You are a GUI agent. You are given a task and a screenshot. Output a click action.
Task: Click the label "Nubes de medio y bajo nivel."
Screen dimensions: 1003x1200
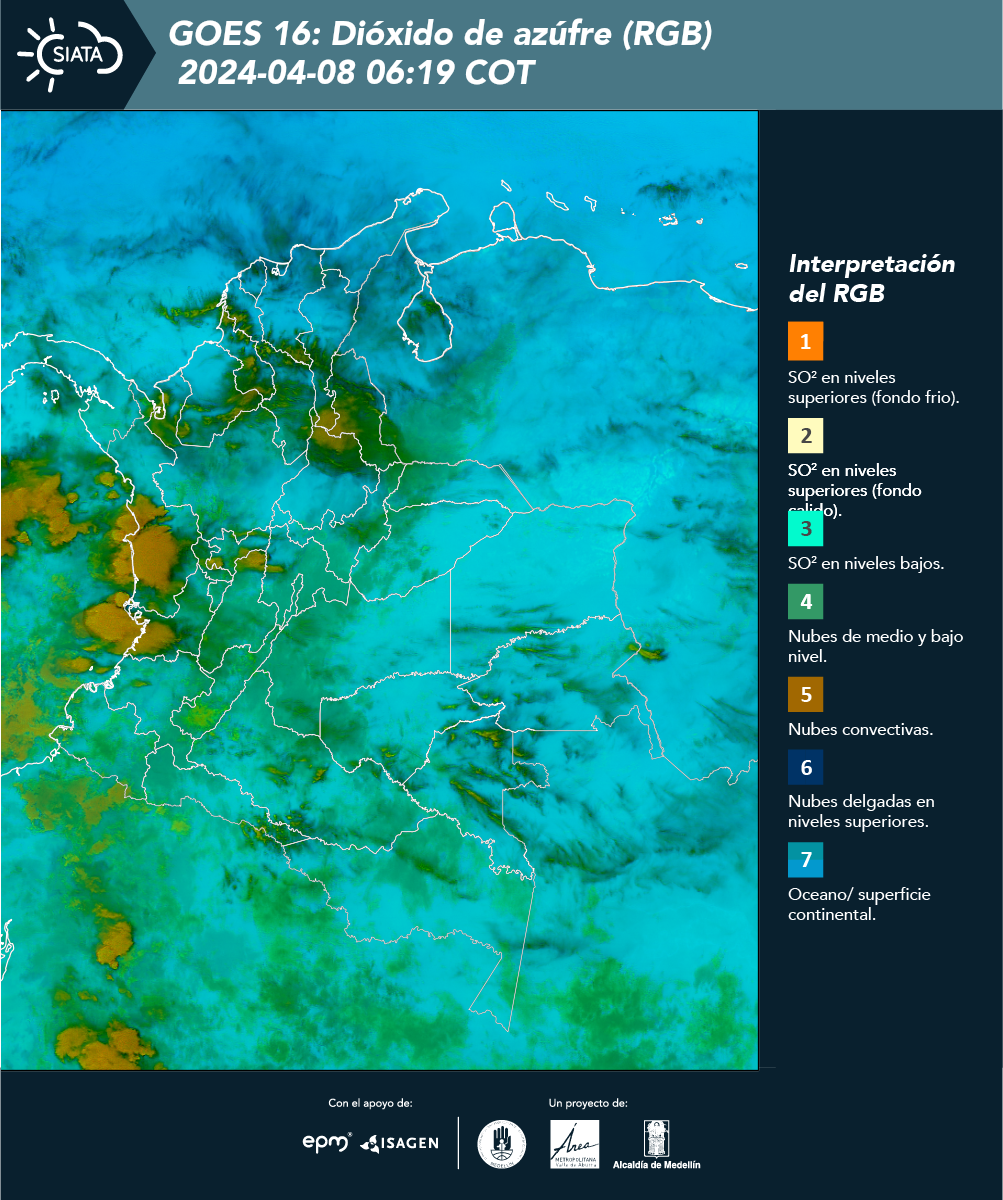(876, 646)
